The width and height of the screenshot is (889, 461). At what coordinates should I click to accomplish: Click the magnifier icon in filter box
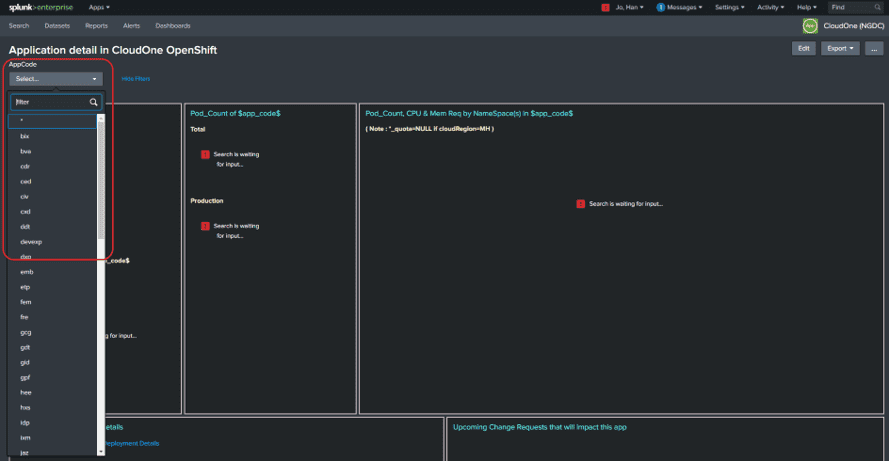click(94, 102)
